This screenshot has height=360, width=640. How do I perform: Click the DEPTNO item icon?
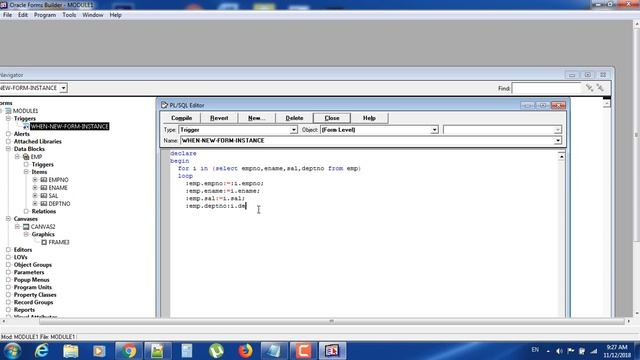click(x=44, y=203)
